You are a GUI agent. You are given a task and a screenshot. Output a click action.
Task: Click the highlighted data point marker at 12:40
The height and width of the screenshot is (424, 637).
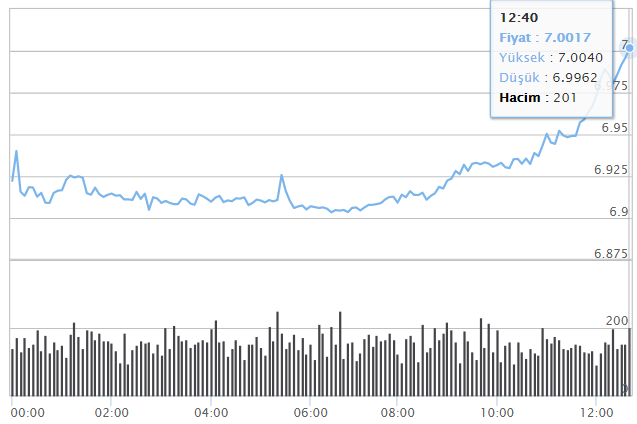pyautogui.click(x=629, y=47)
